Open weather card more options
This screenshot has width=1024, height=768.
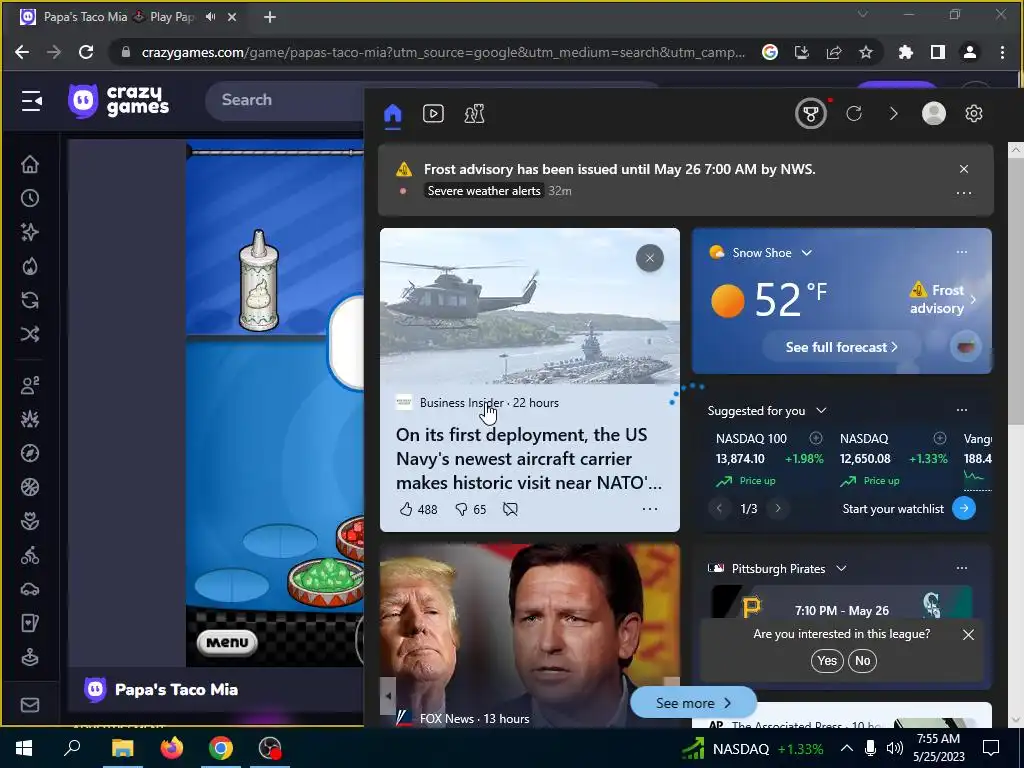pyautogui.click(x=962, y=253)
